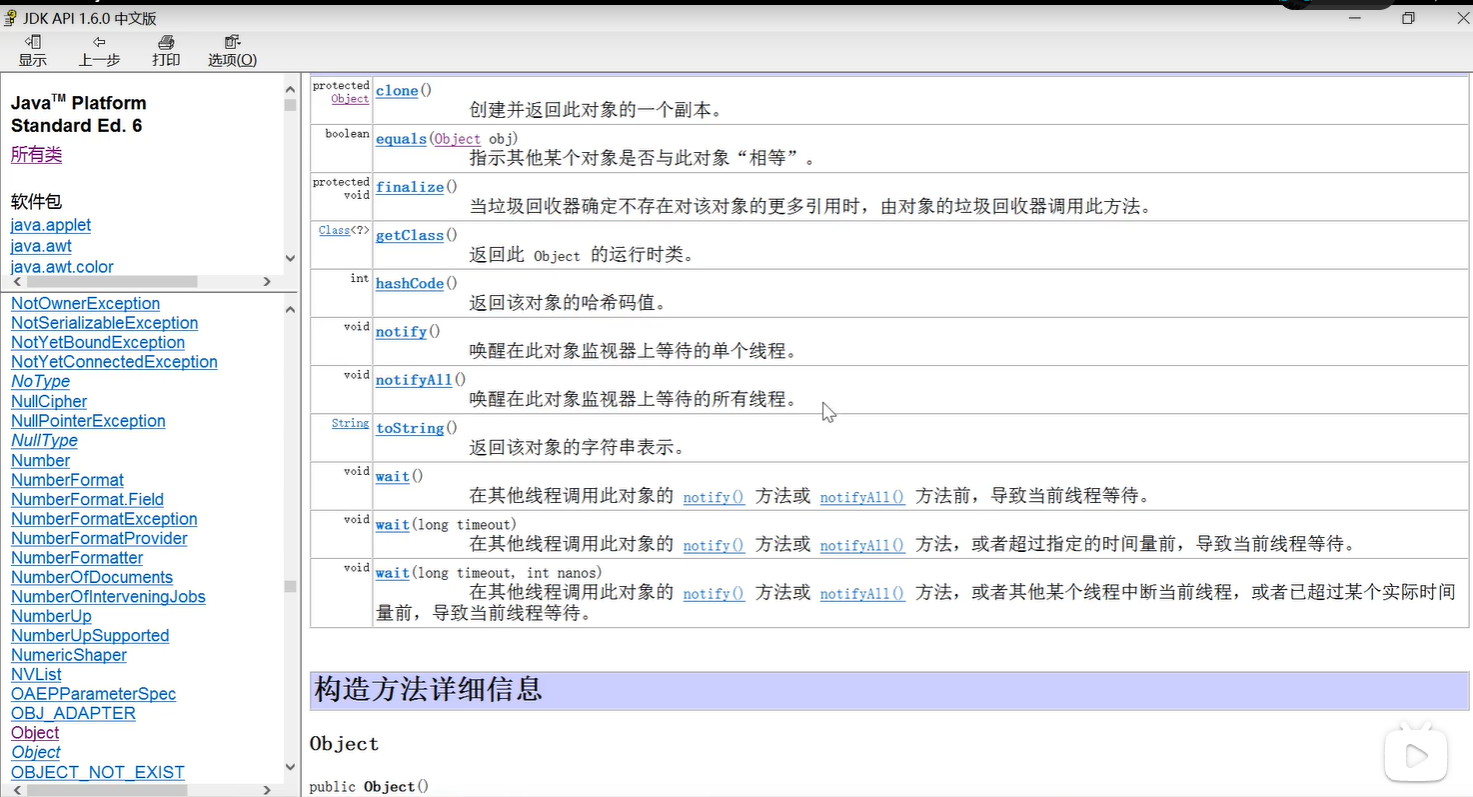Click the Class return type link of getClass
1473x797 pixels.
[334, 230]
